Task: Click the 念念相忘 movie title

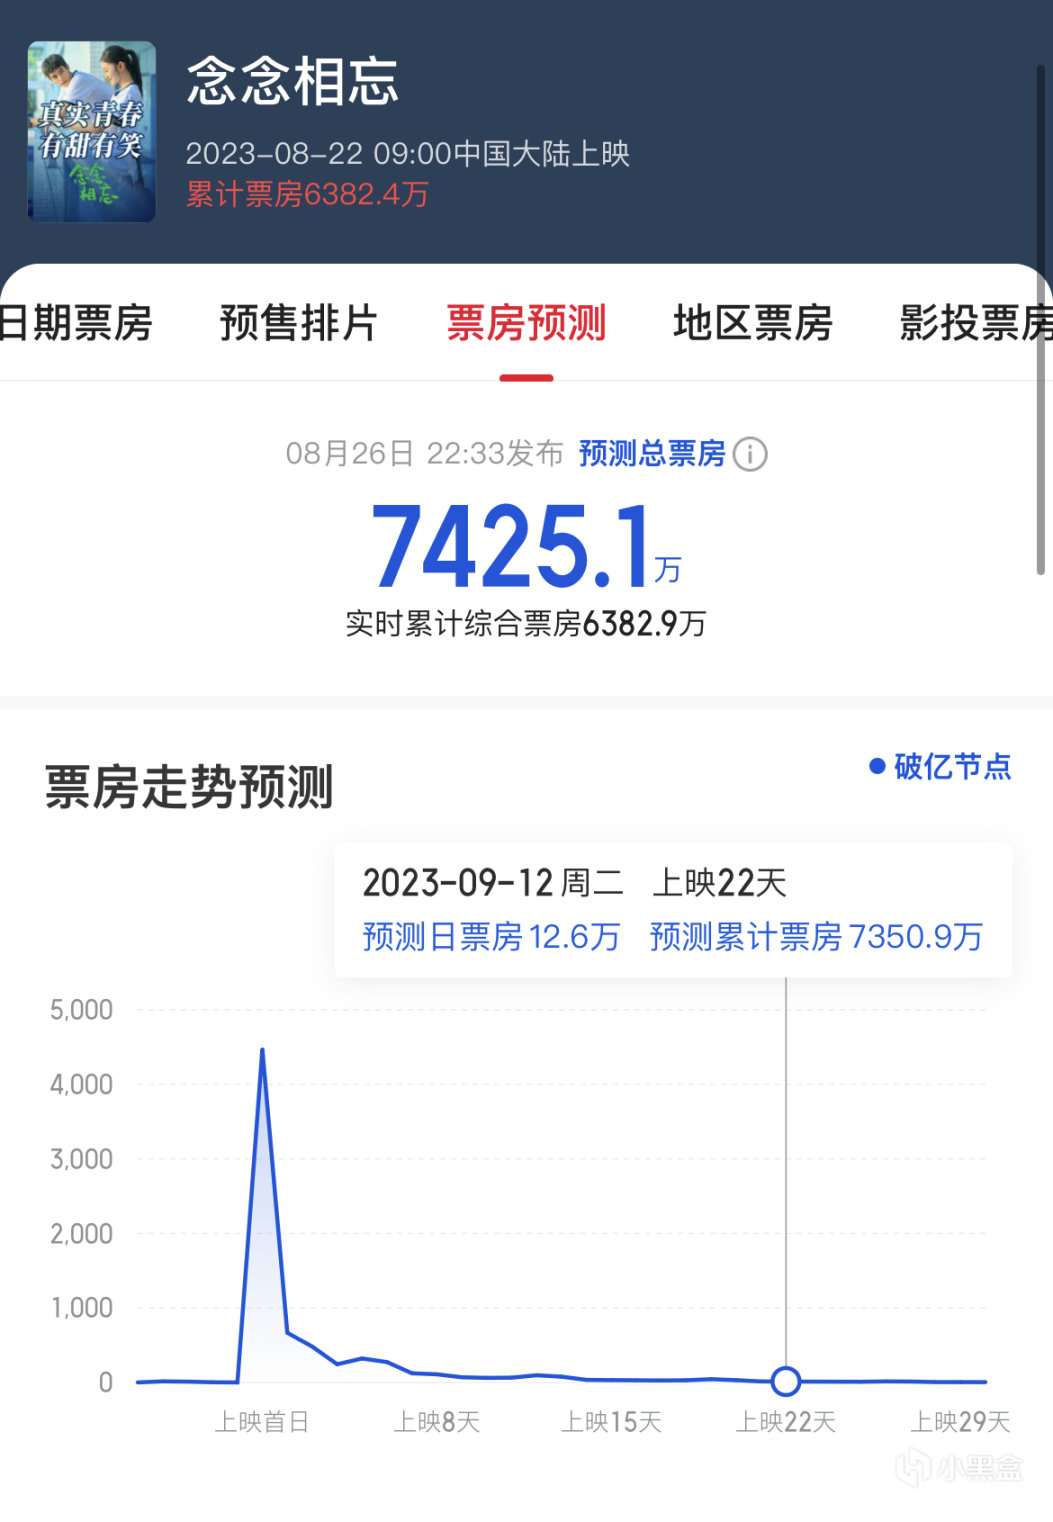Action: tap(293, 81)
